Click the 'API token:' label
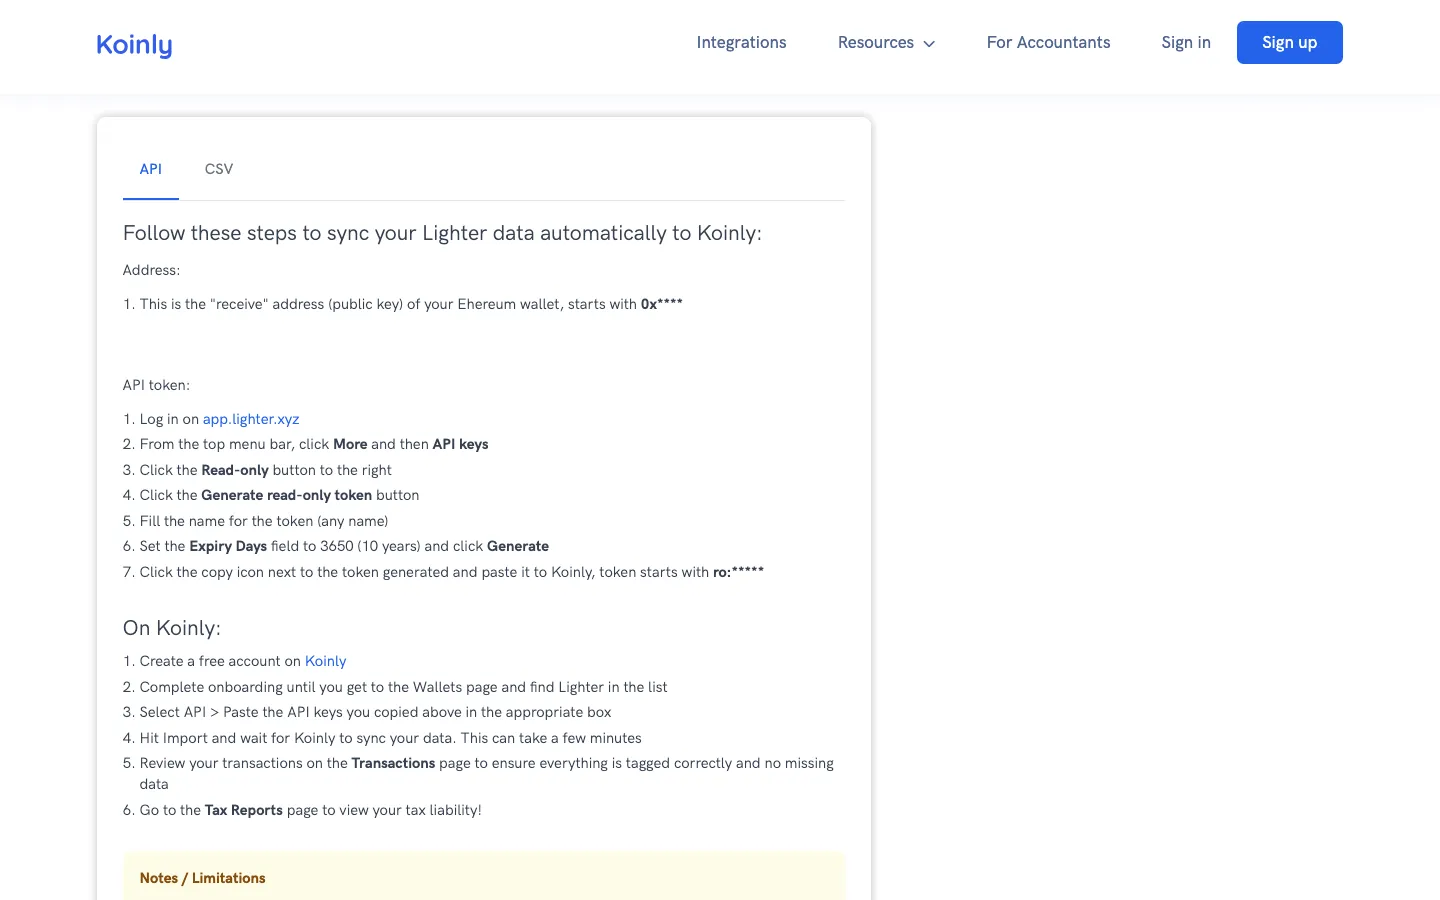Screen dimensions: 1440x900 (156, 385)
